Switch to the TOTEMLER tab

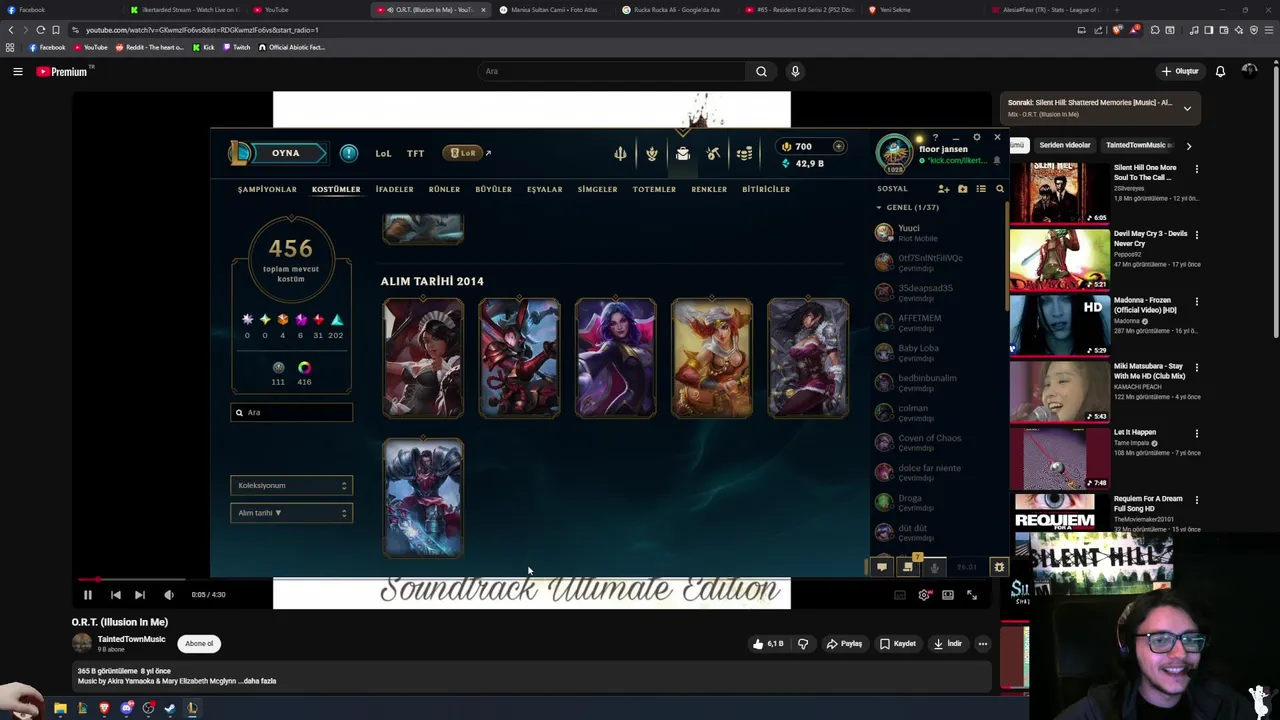coord(654,189)
